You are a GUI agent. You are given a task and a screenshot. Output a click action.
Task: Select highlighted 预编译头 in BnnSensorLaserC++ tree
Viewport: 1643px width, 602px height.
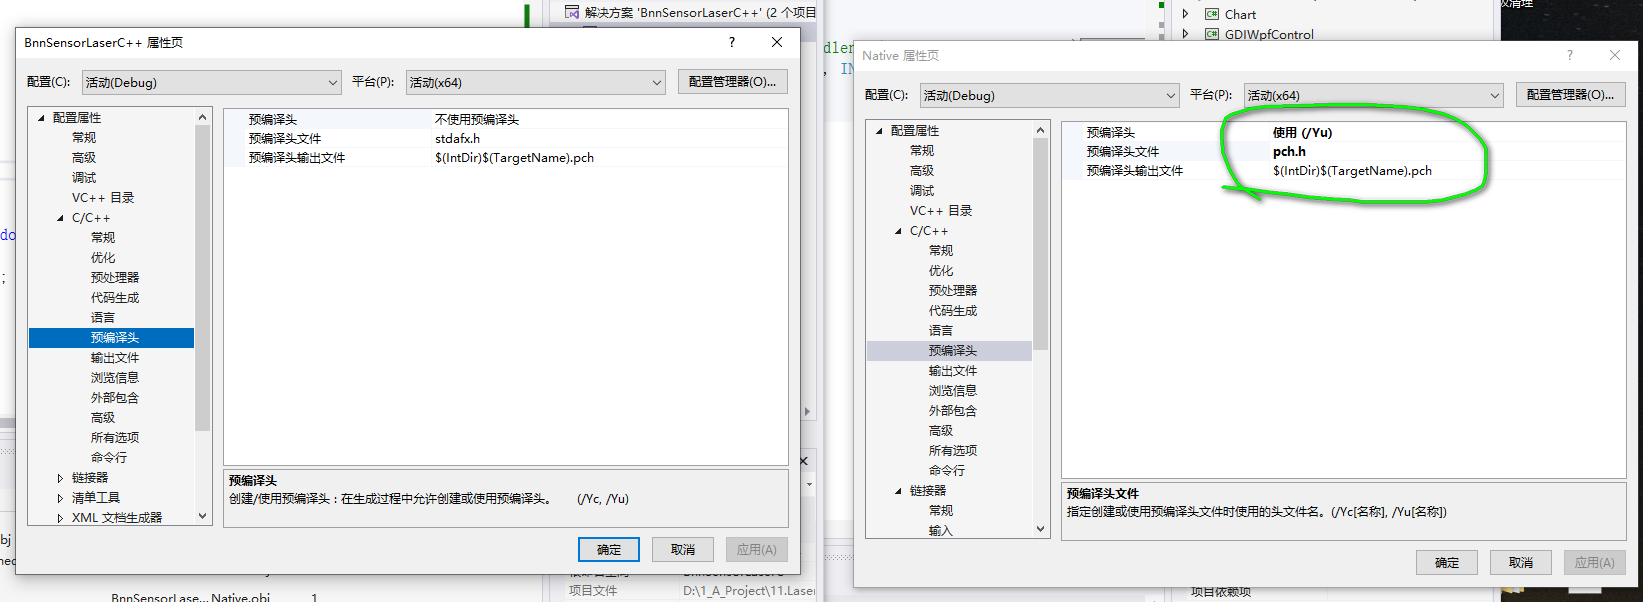point(115,338)
